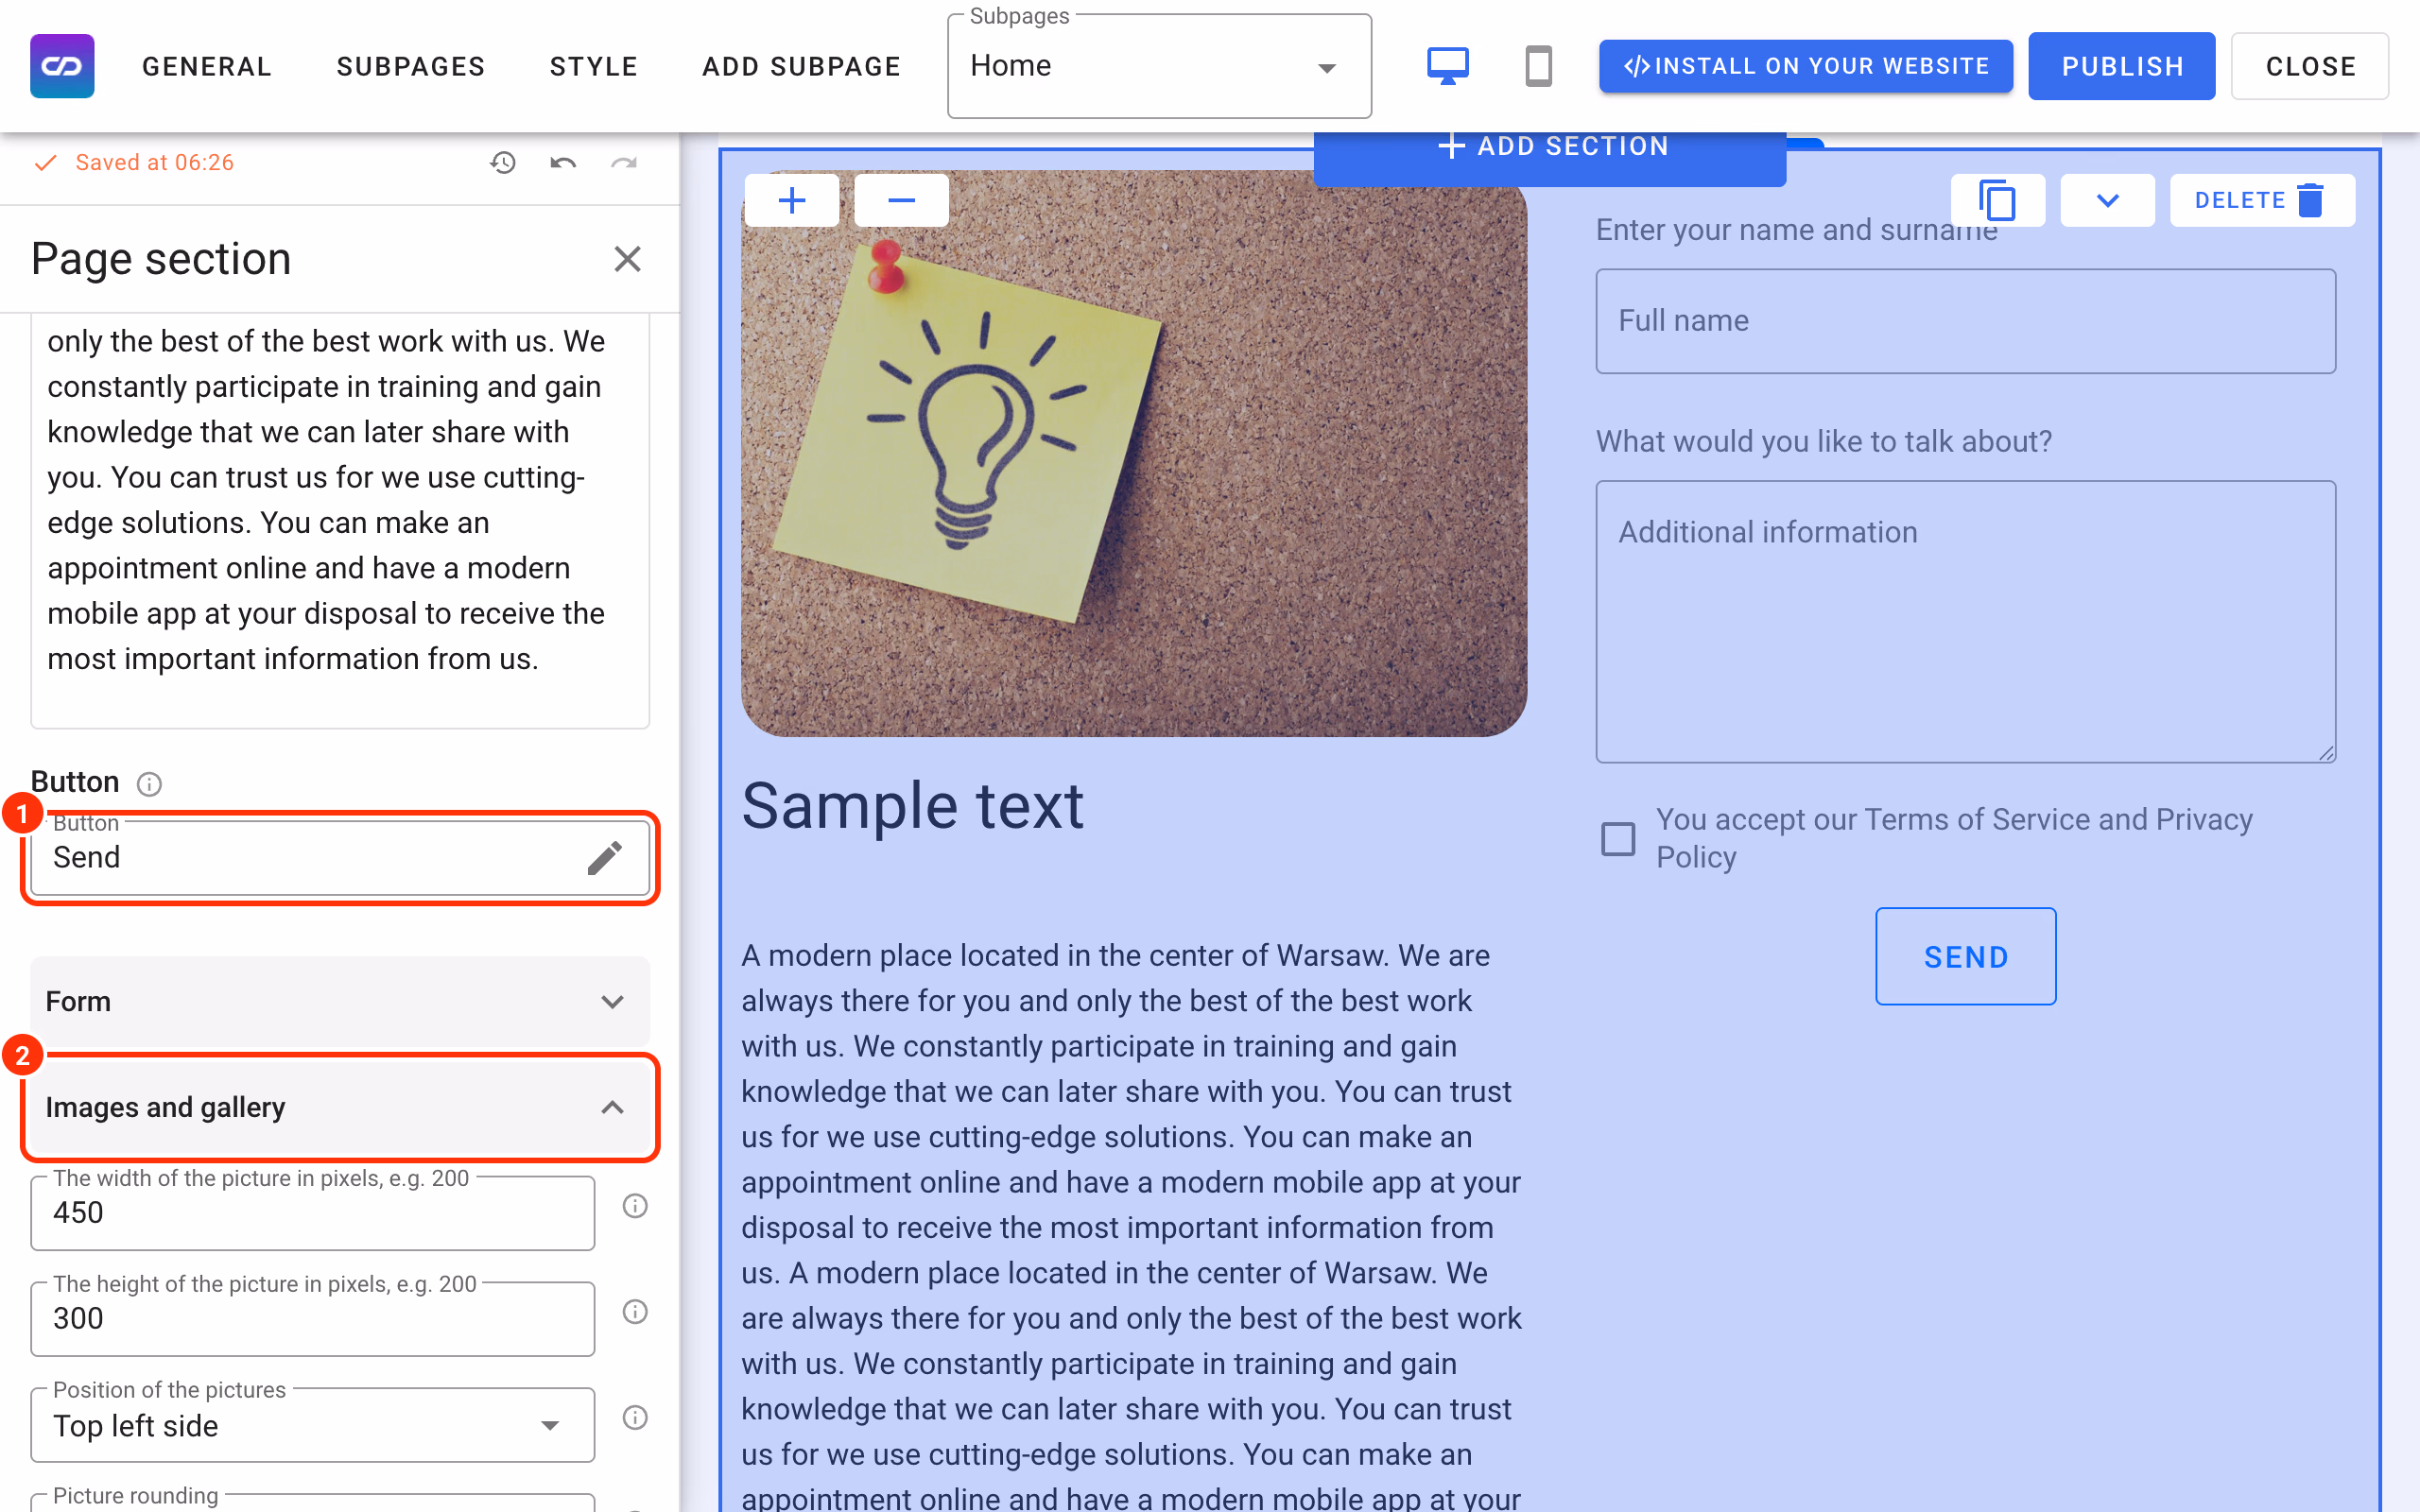Redo the last change
Screen dimensions: 2420x1512
click(x=624, y=163)
